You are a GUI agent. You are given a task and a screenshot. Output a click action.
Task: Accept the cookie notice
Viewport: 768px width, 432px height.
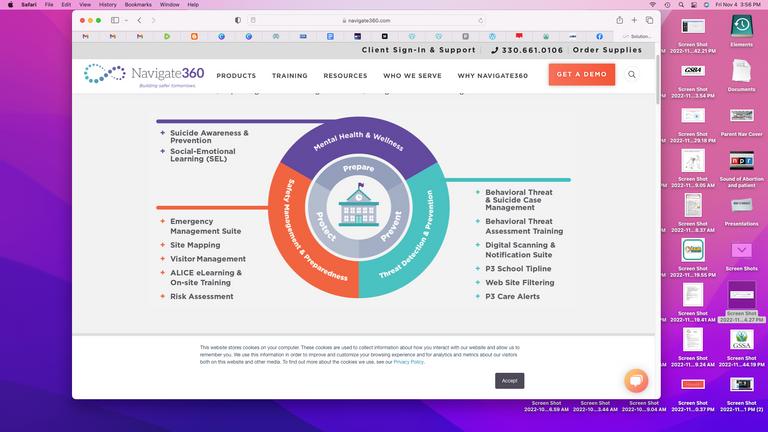(x=509, y=381)
